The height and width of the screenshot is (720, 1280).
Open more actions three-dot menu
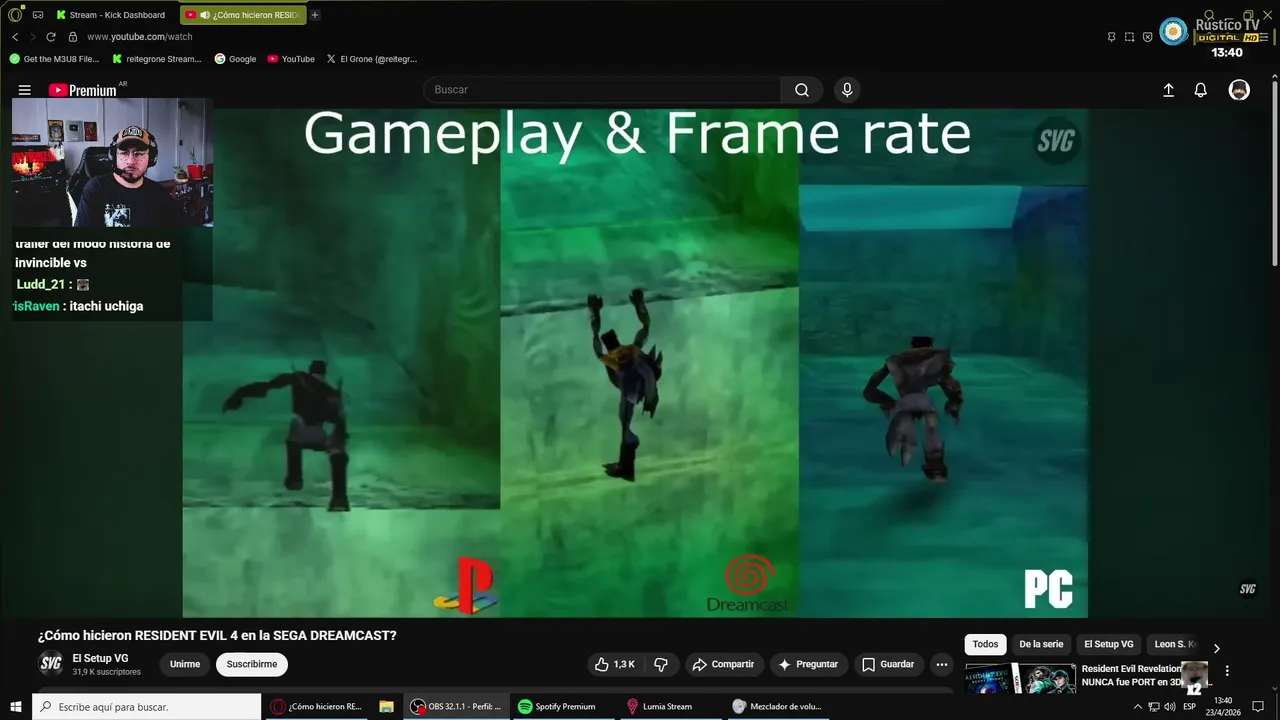point(941,664)
